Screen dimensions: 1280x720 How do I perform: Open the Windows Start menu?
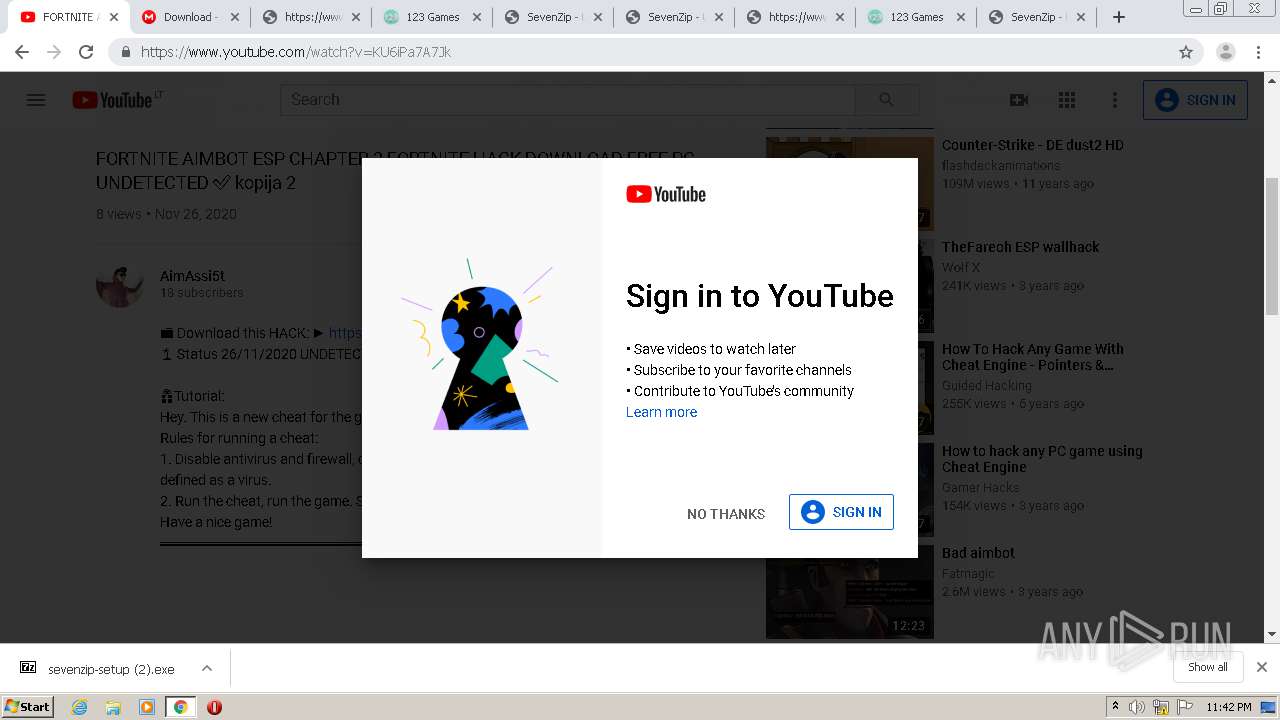point(28,706)
